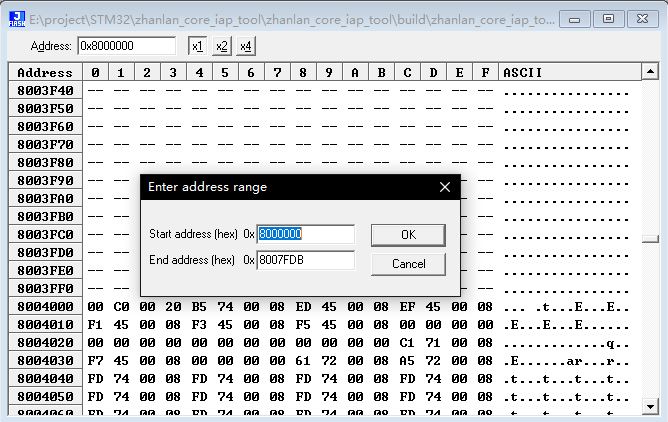Click byte EF in row 8004000
The image size is (668, 422).
point(407,307)
